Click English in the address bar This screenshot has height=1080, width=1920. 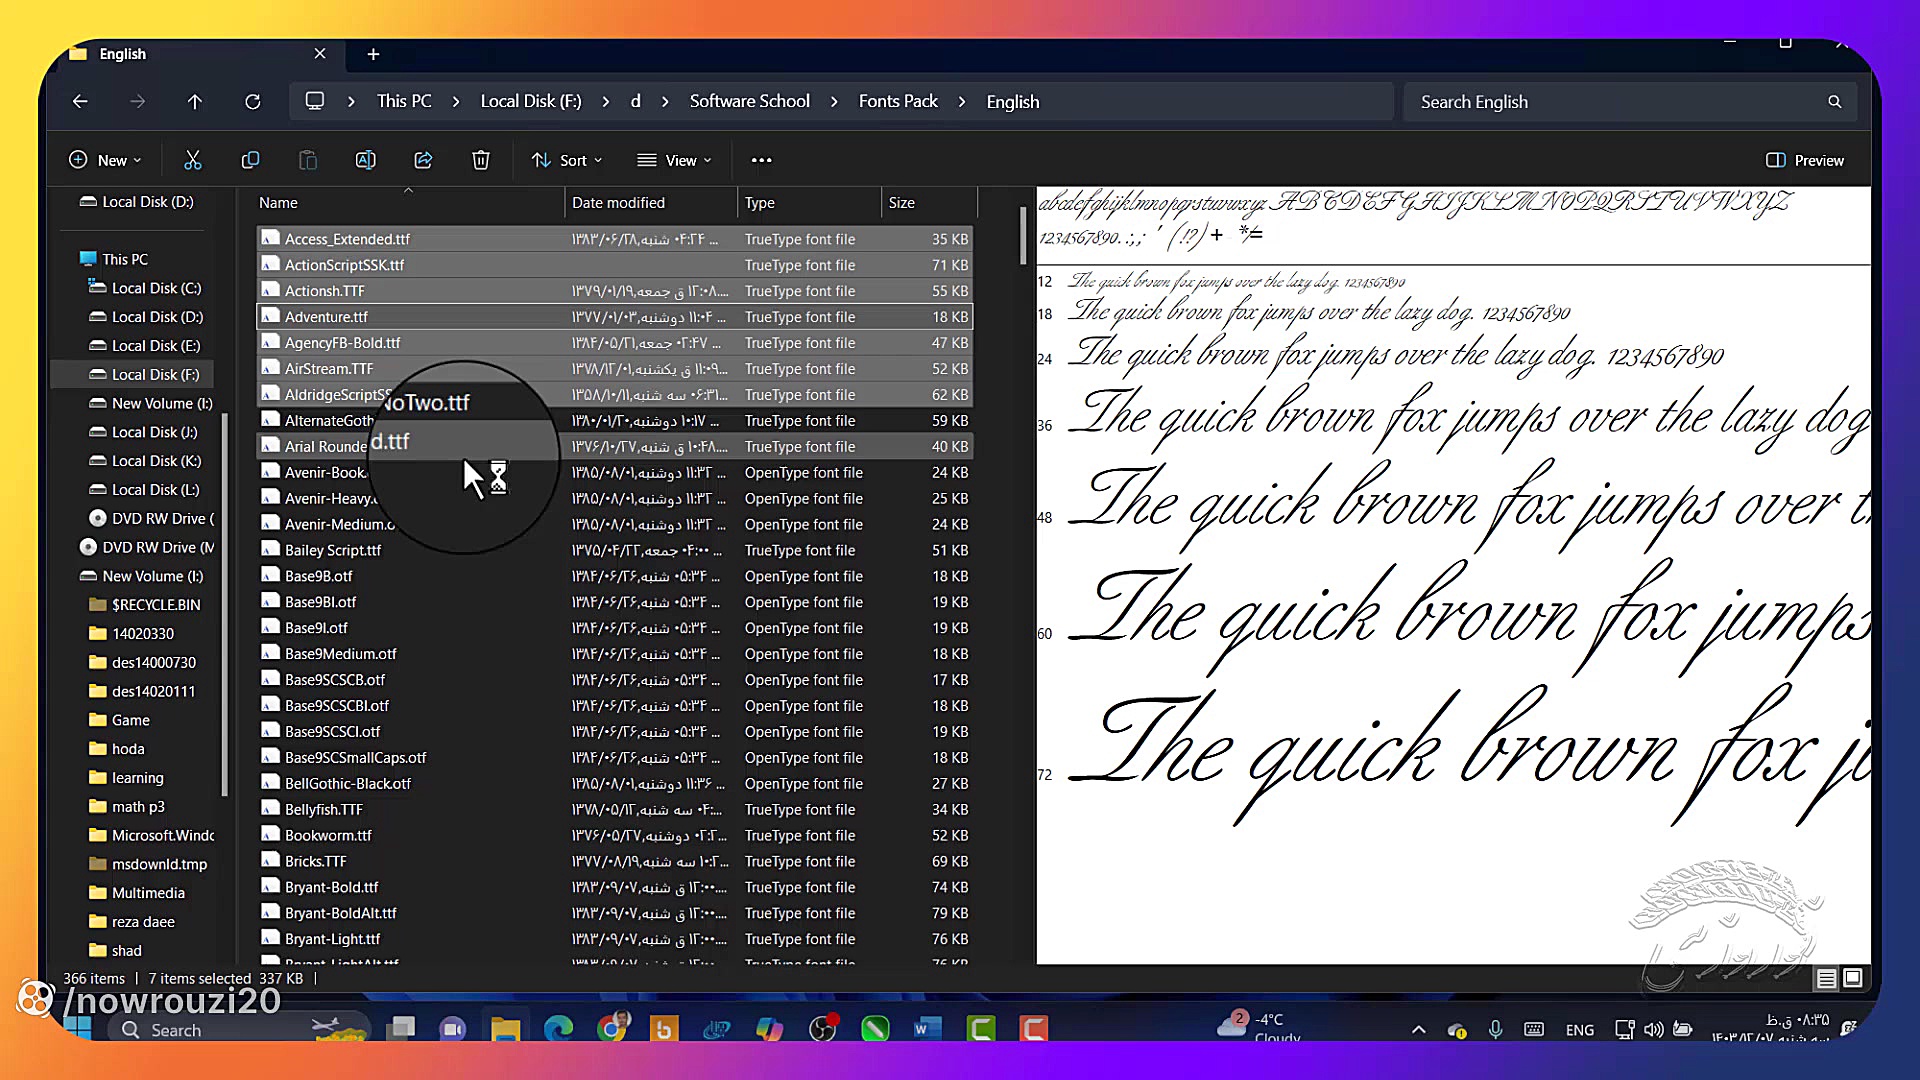click(x=1013, y=102)
